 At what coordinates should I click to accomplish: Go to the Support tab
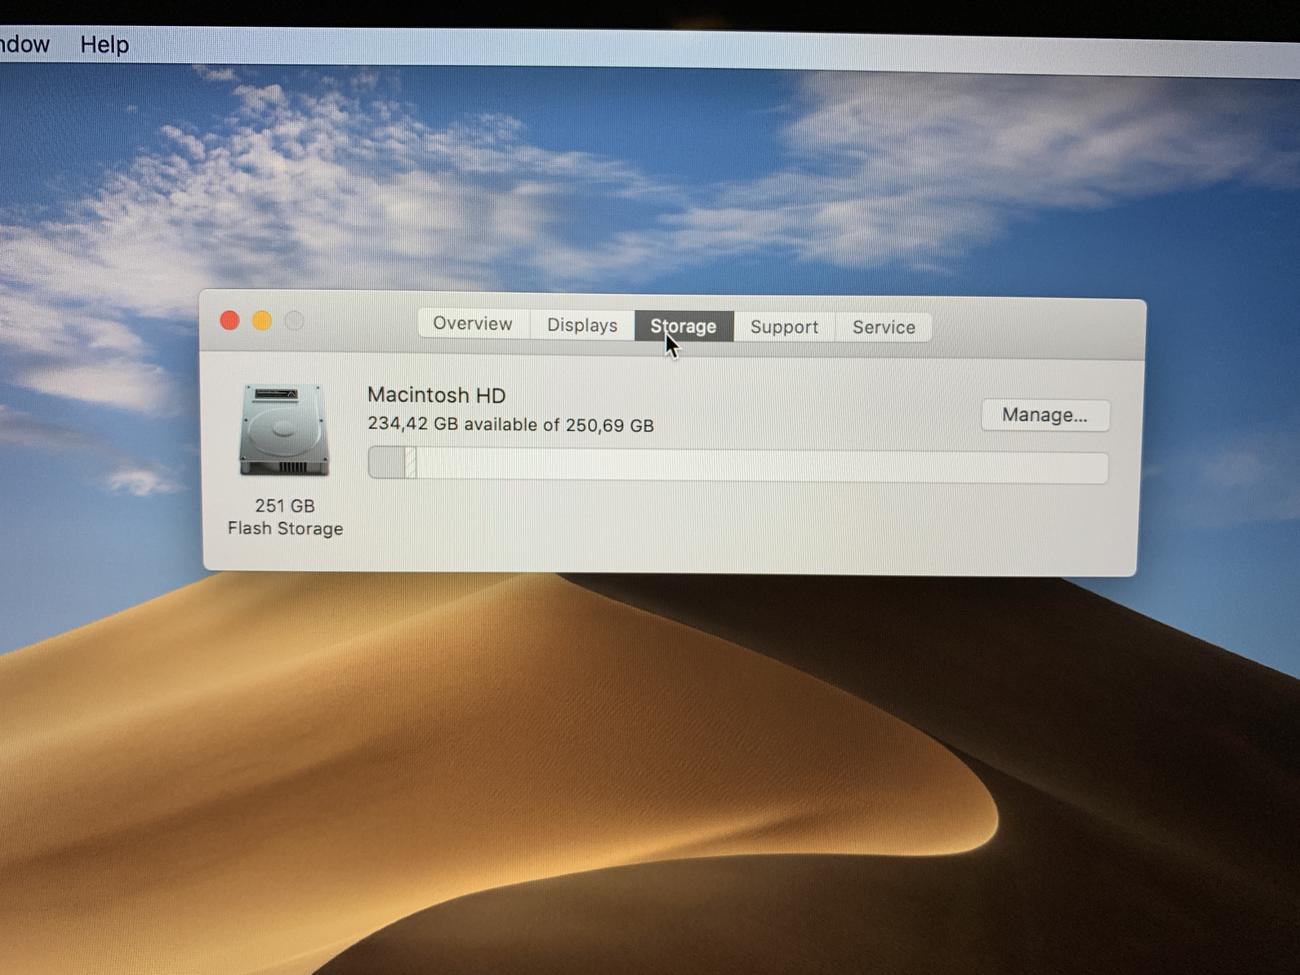point(784,327)
